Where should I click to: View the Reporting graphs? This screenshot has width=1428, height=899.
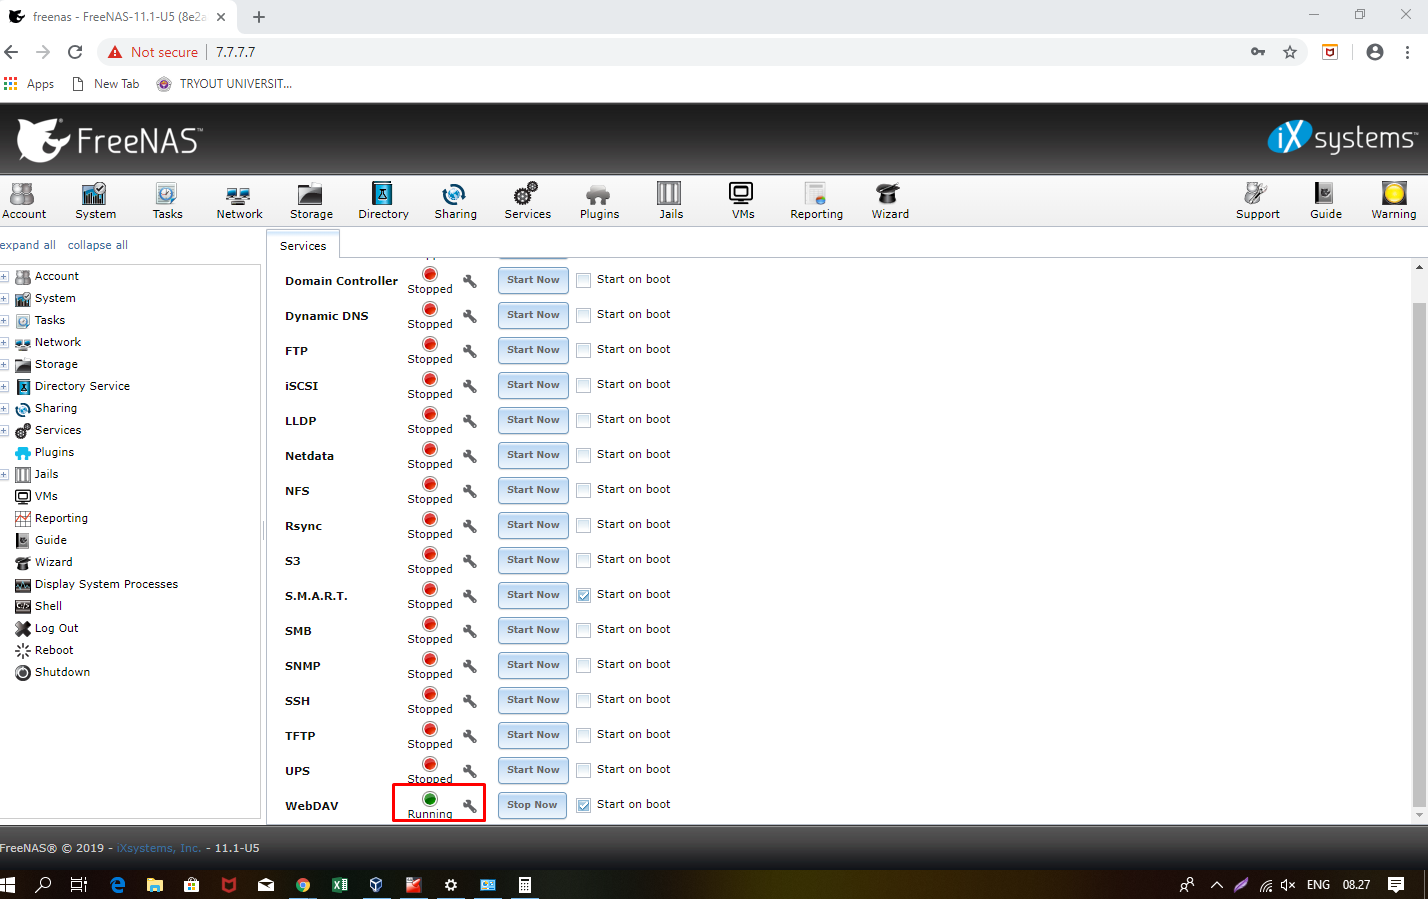pos(816,200)
